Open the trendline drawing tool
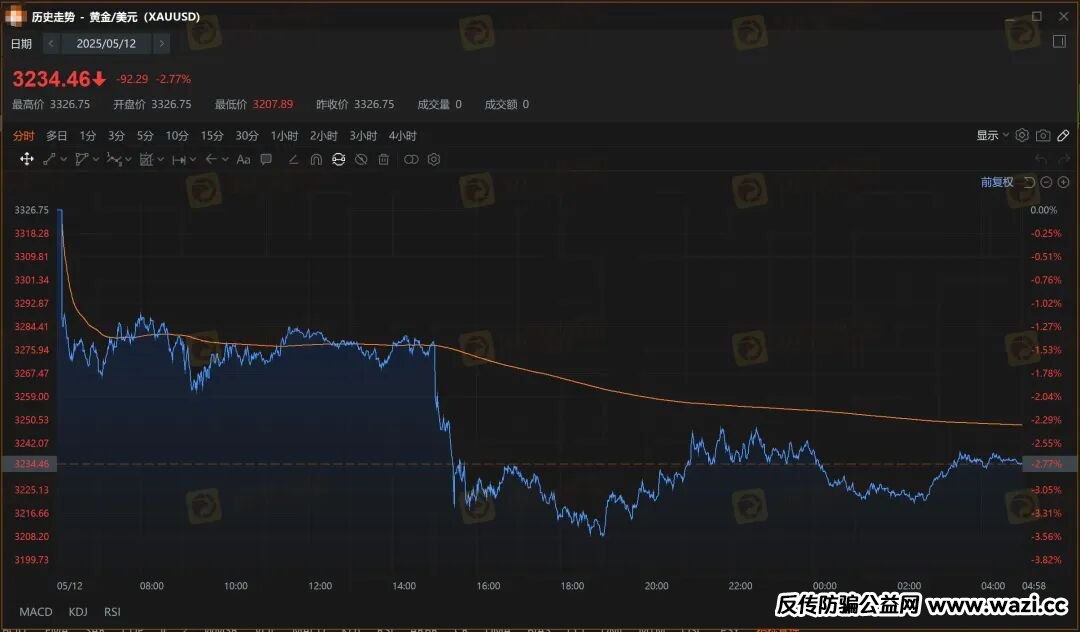This screenshot has height=632, width=1080. 49,159
